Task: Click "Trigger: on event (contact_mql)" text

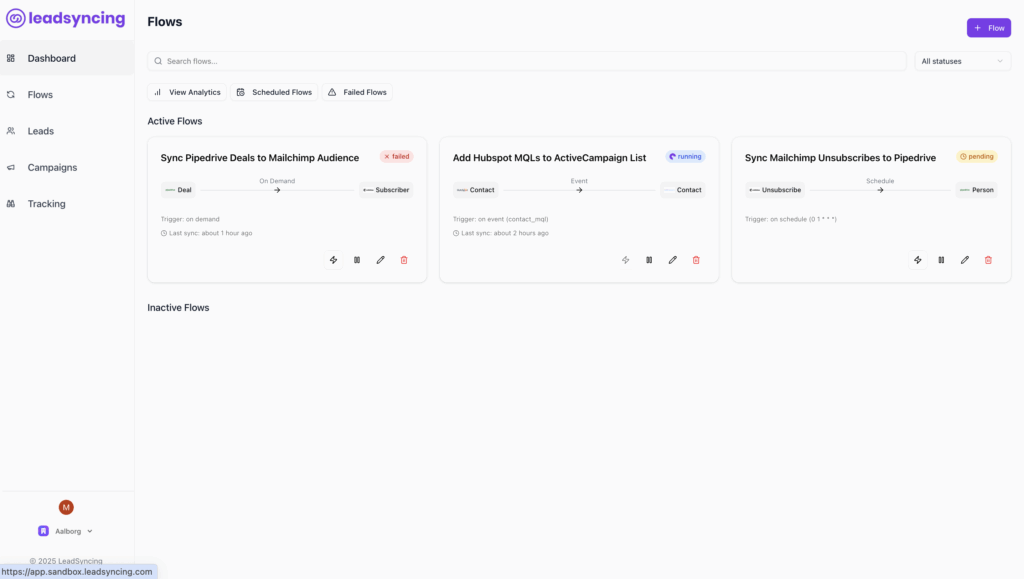Action: (500, 219)
